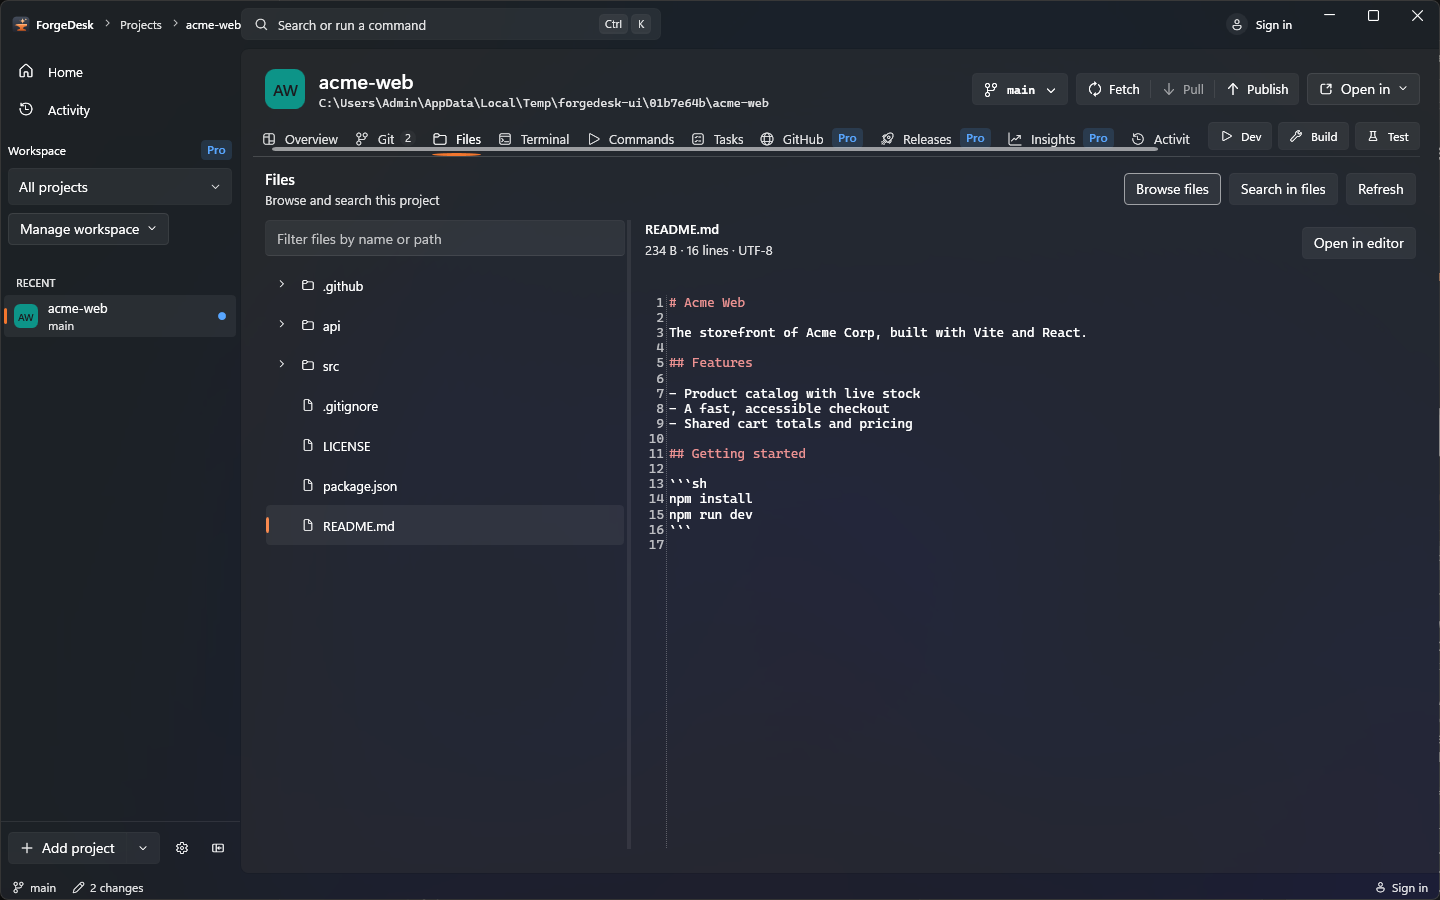Click the Pull button

1183,89
